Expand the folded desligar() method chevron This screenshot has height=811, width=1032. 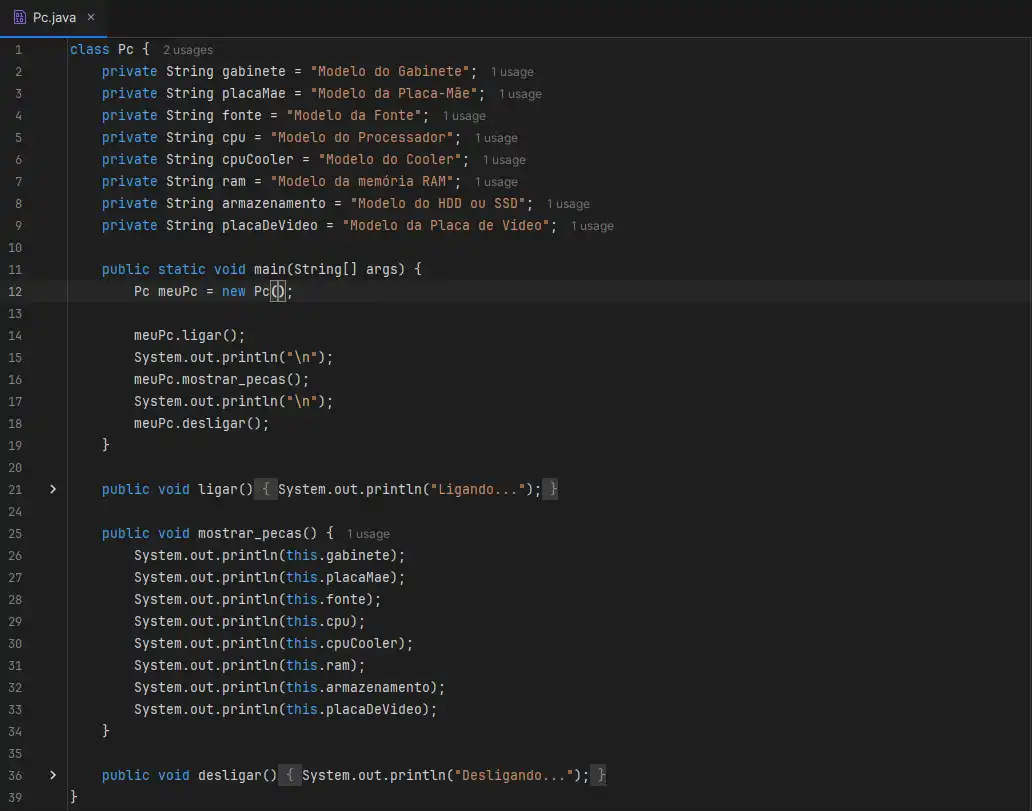pos(53,775)
